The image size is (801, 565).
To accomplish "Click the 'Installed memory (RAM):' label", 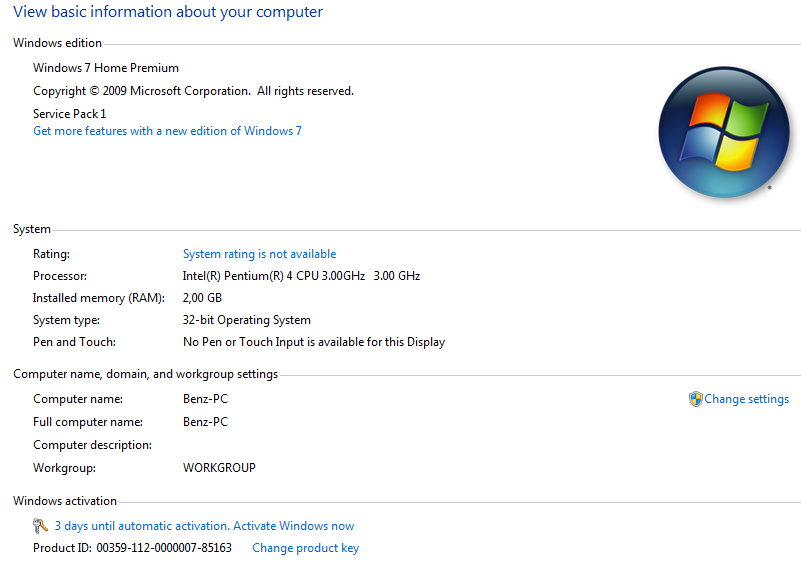I will 99,298.
